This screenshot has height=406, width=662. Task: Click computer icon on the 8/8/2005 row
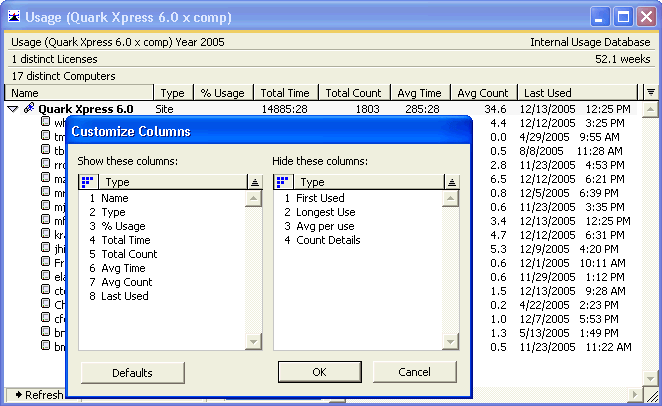click(x=45, y=149)
